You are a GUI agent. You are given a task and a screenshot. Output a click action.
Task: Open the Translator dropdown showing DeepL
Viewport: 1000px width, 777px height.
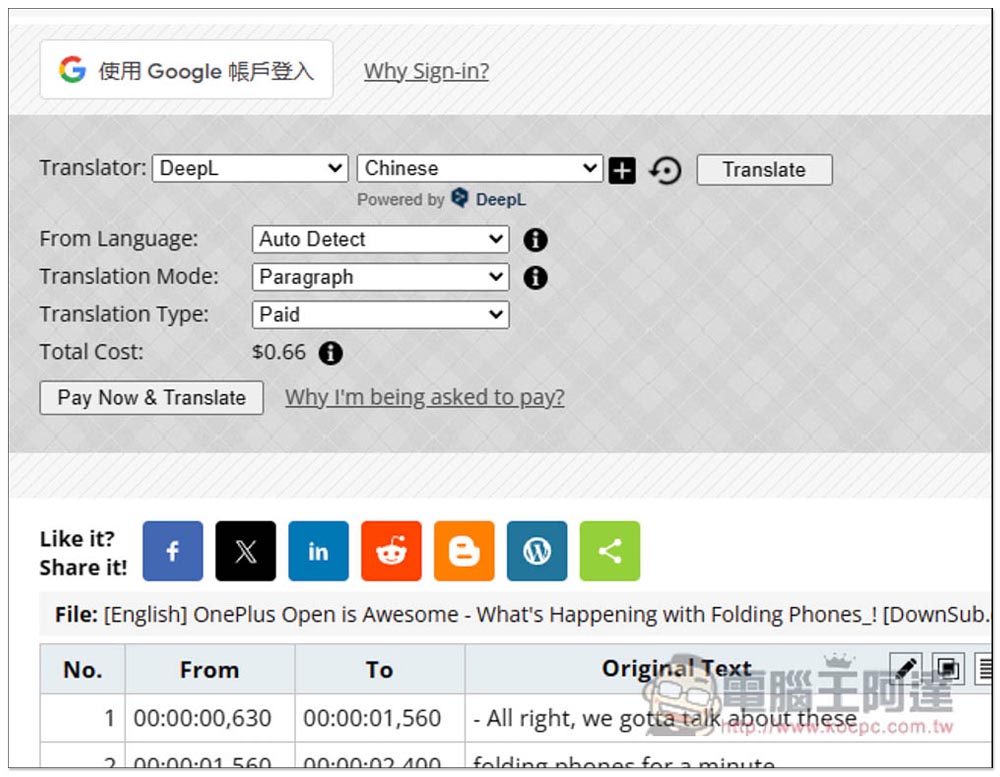click(250, 168)
